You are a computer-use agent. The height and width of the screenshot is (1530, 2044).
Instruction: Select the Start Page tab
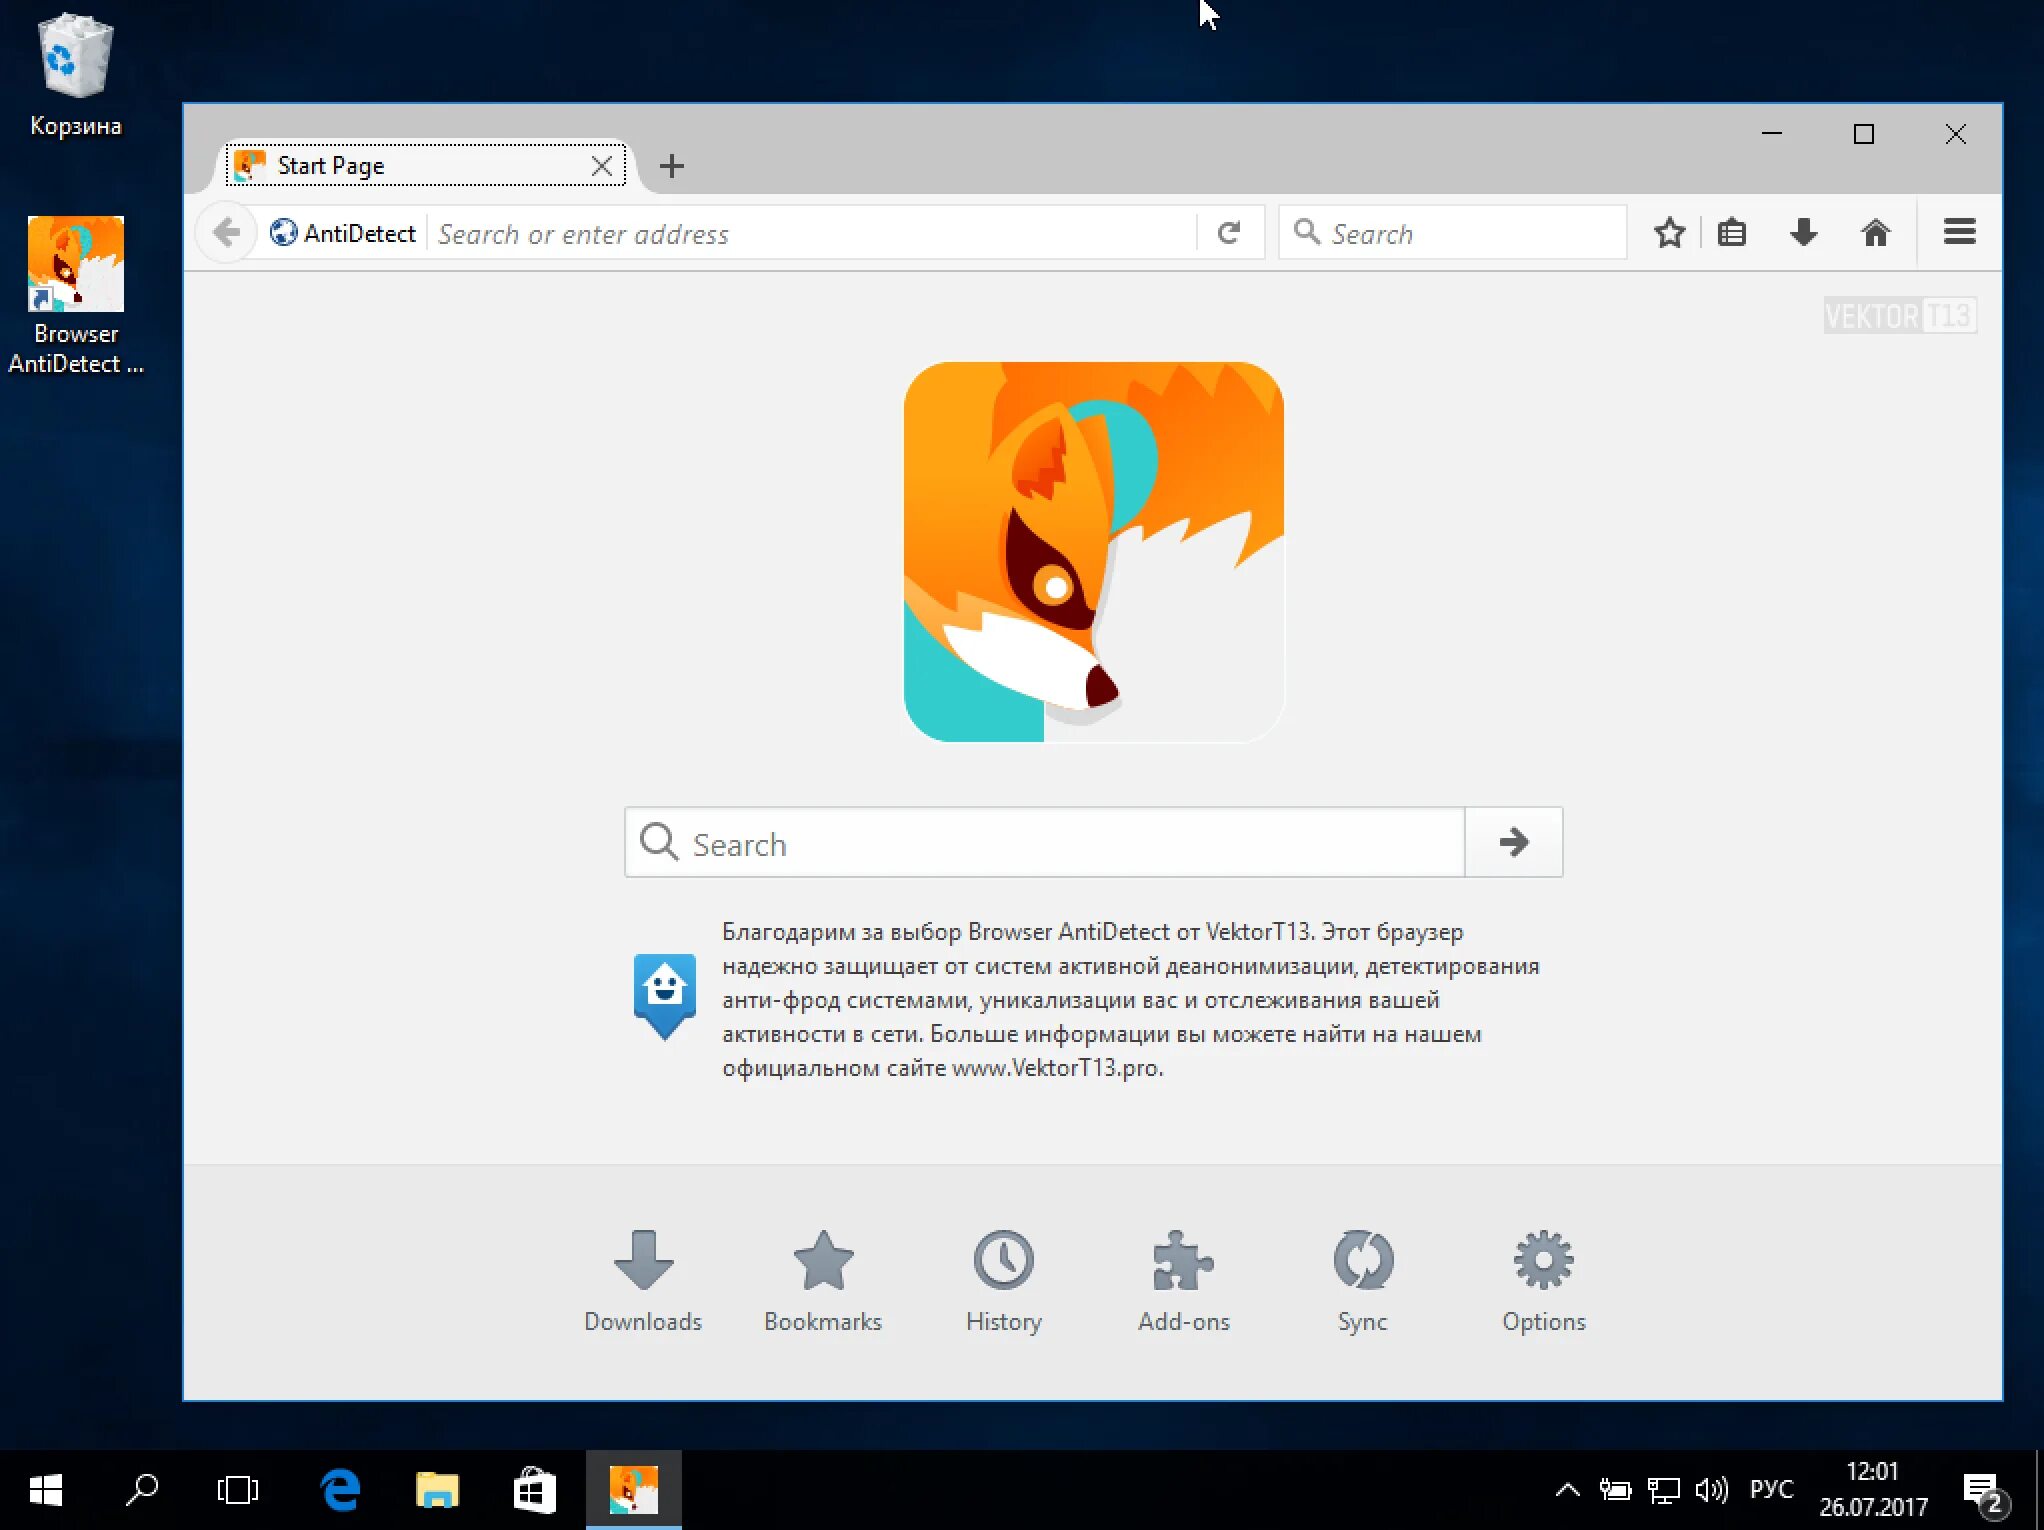[x=425, y=165]
